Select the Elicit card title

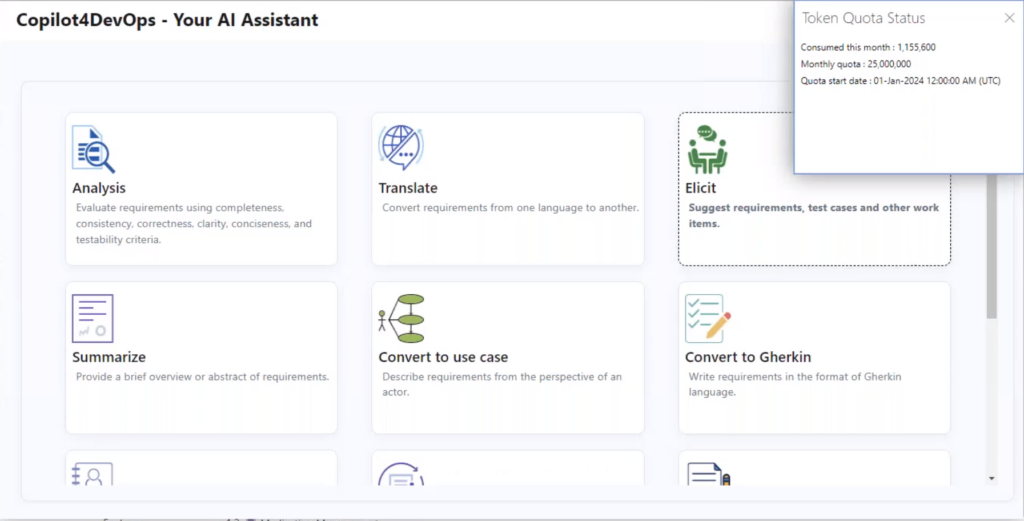[700, 188]
